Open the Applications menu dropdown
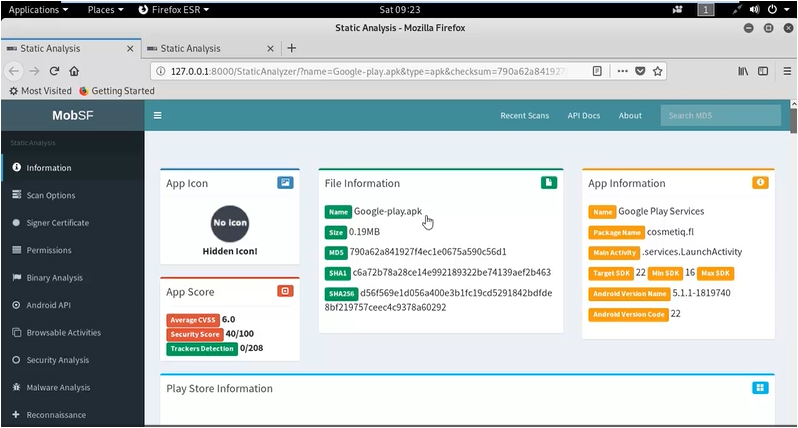This screenshot has width=798, height=428. coord(38,9)
